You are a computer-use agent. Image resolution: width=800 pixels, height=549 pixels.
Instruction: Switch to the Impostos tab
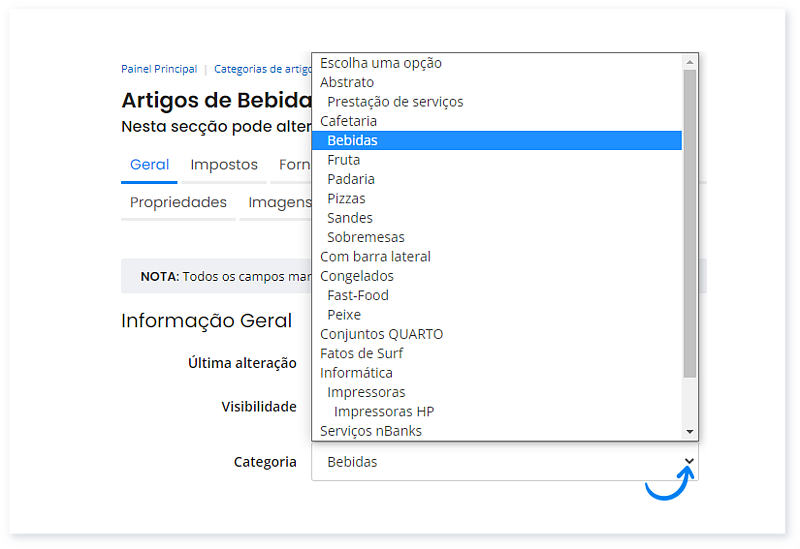[x=224, y=165]
